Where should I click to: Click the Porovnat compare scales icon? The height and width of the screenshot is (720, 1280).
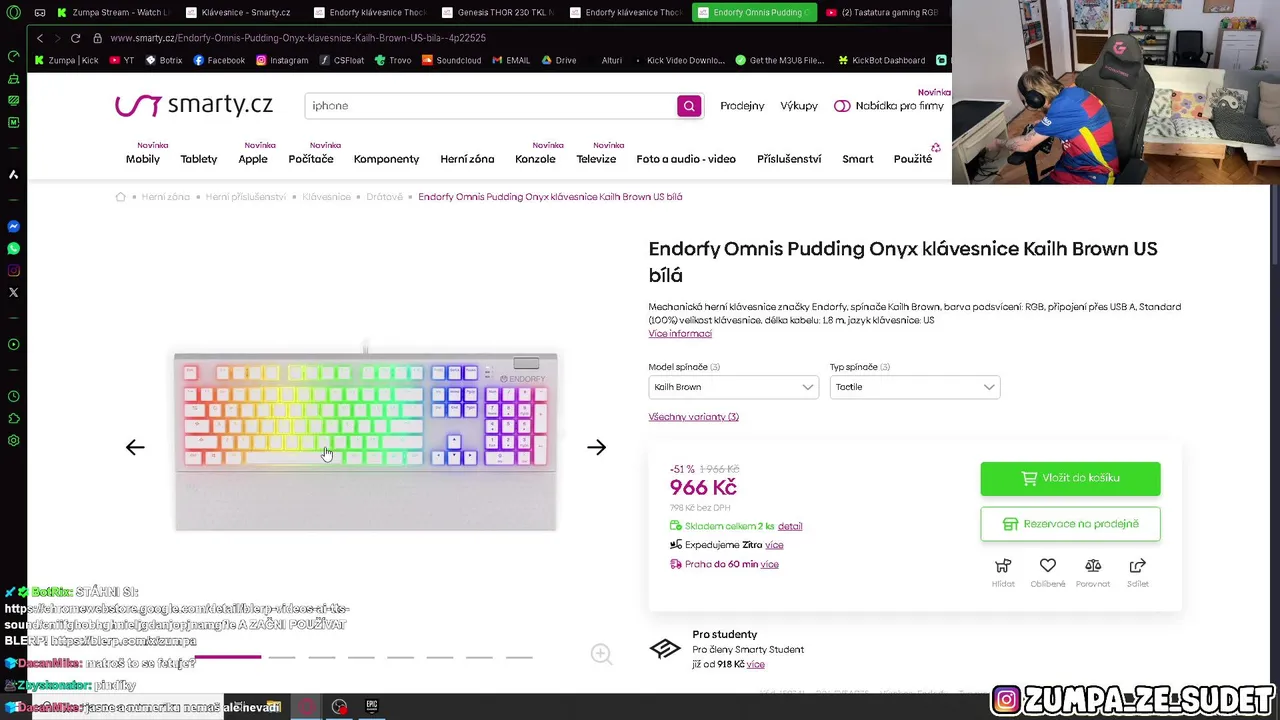1093,566
